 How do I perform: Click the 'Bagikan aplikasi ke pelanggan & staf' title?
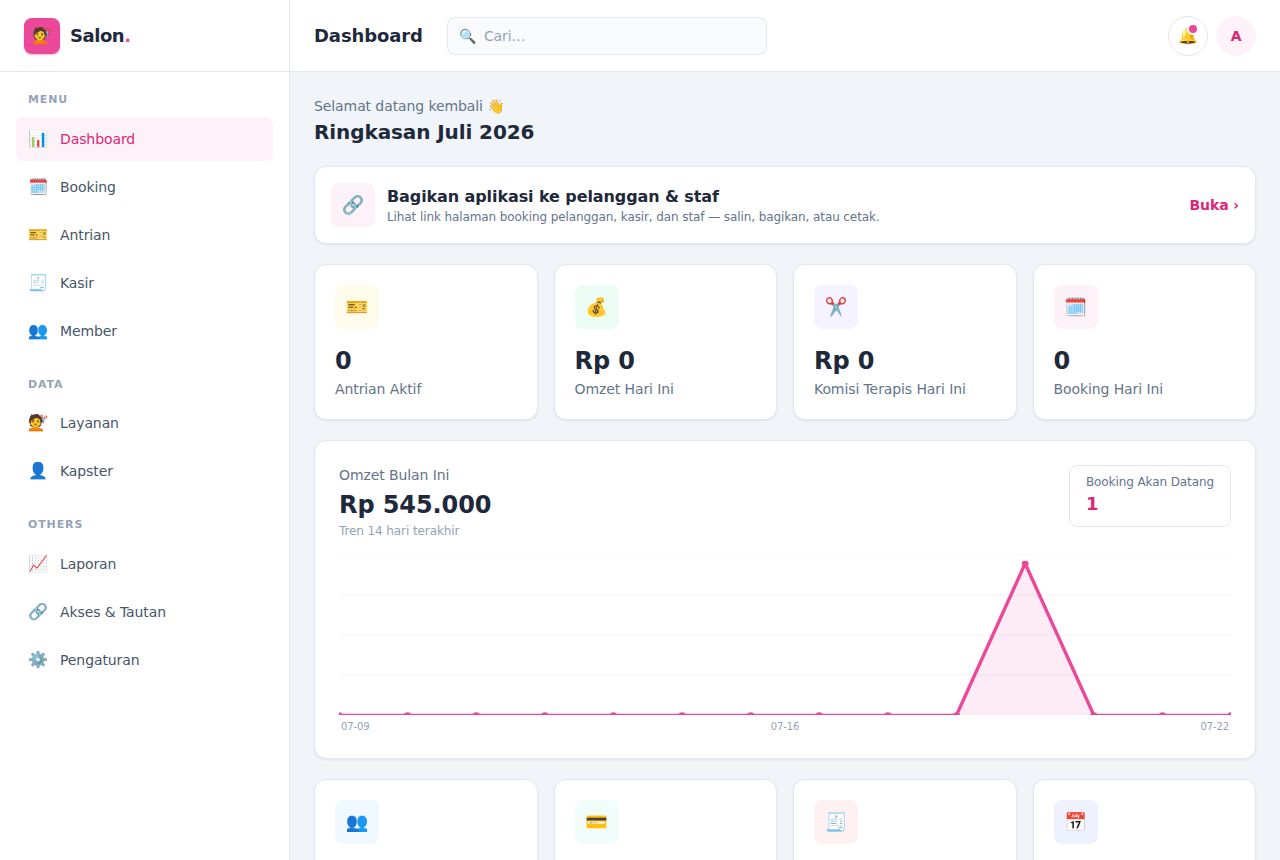coord(553,196)
